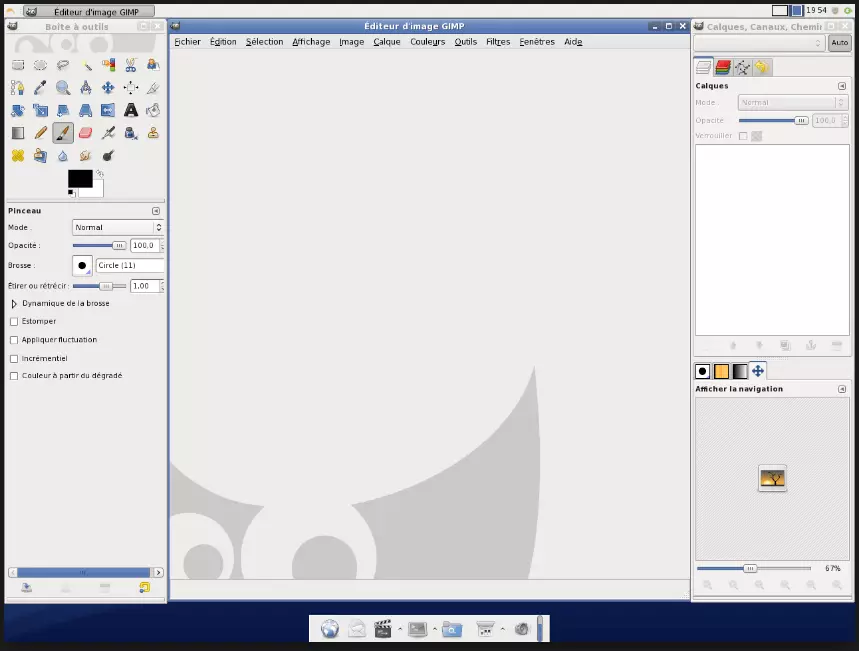Open the Couleurs menu
Viewport: 859px width, 651px height.
coord(428,42)
